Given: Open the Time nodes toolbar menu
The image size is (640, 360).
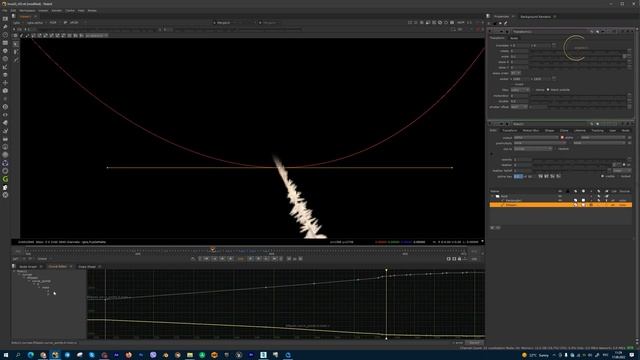Looking at the screenshot, I should pos(5,35).
